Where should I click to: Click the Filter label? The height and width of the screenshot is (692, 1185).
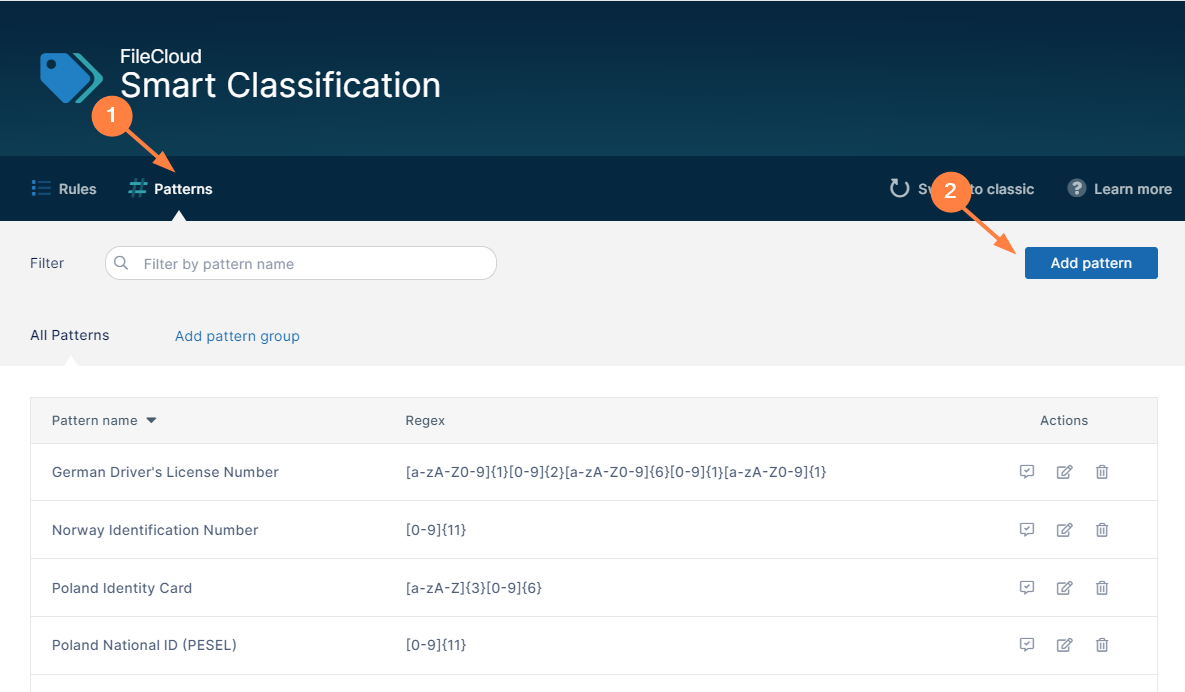click(x=47, y=263)
